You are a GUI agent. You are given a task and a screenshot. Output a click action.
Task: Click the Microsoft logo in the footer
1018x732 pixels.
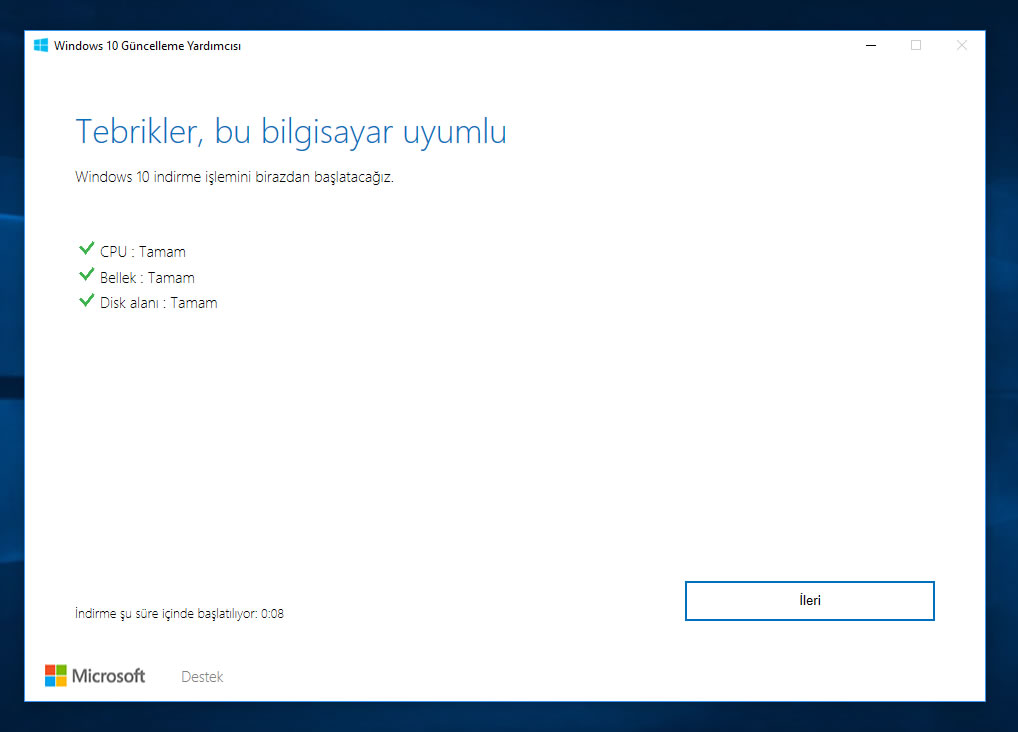tap(95, 675)
